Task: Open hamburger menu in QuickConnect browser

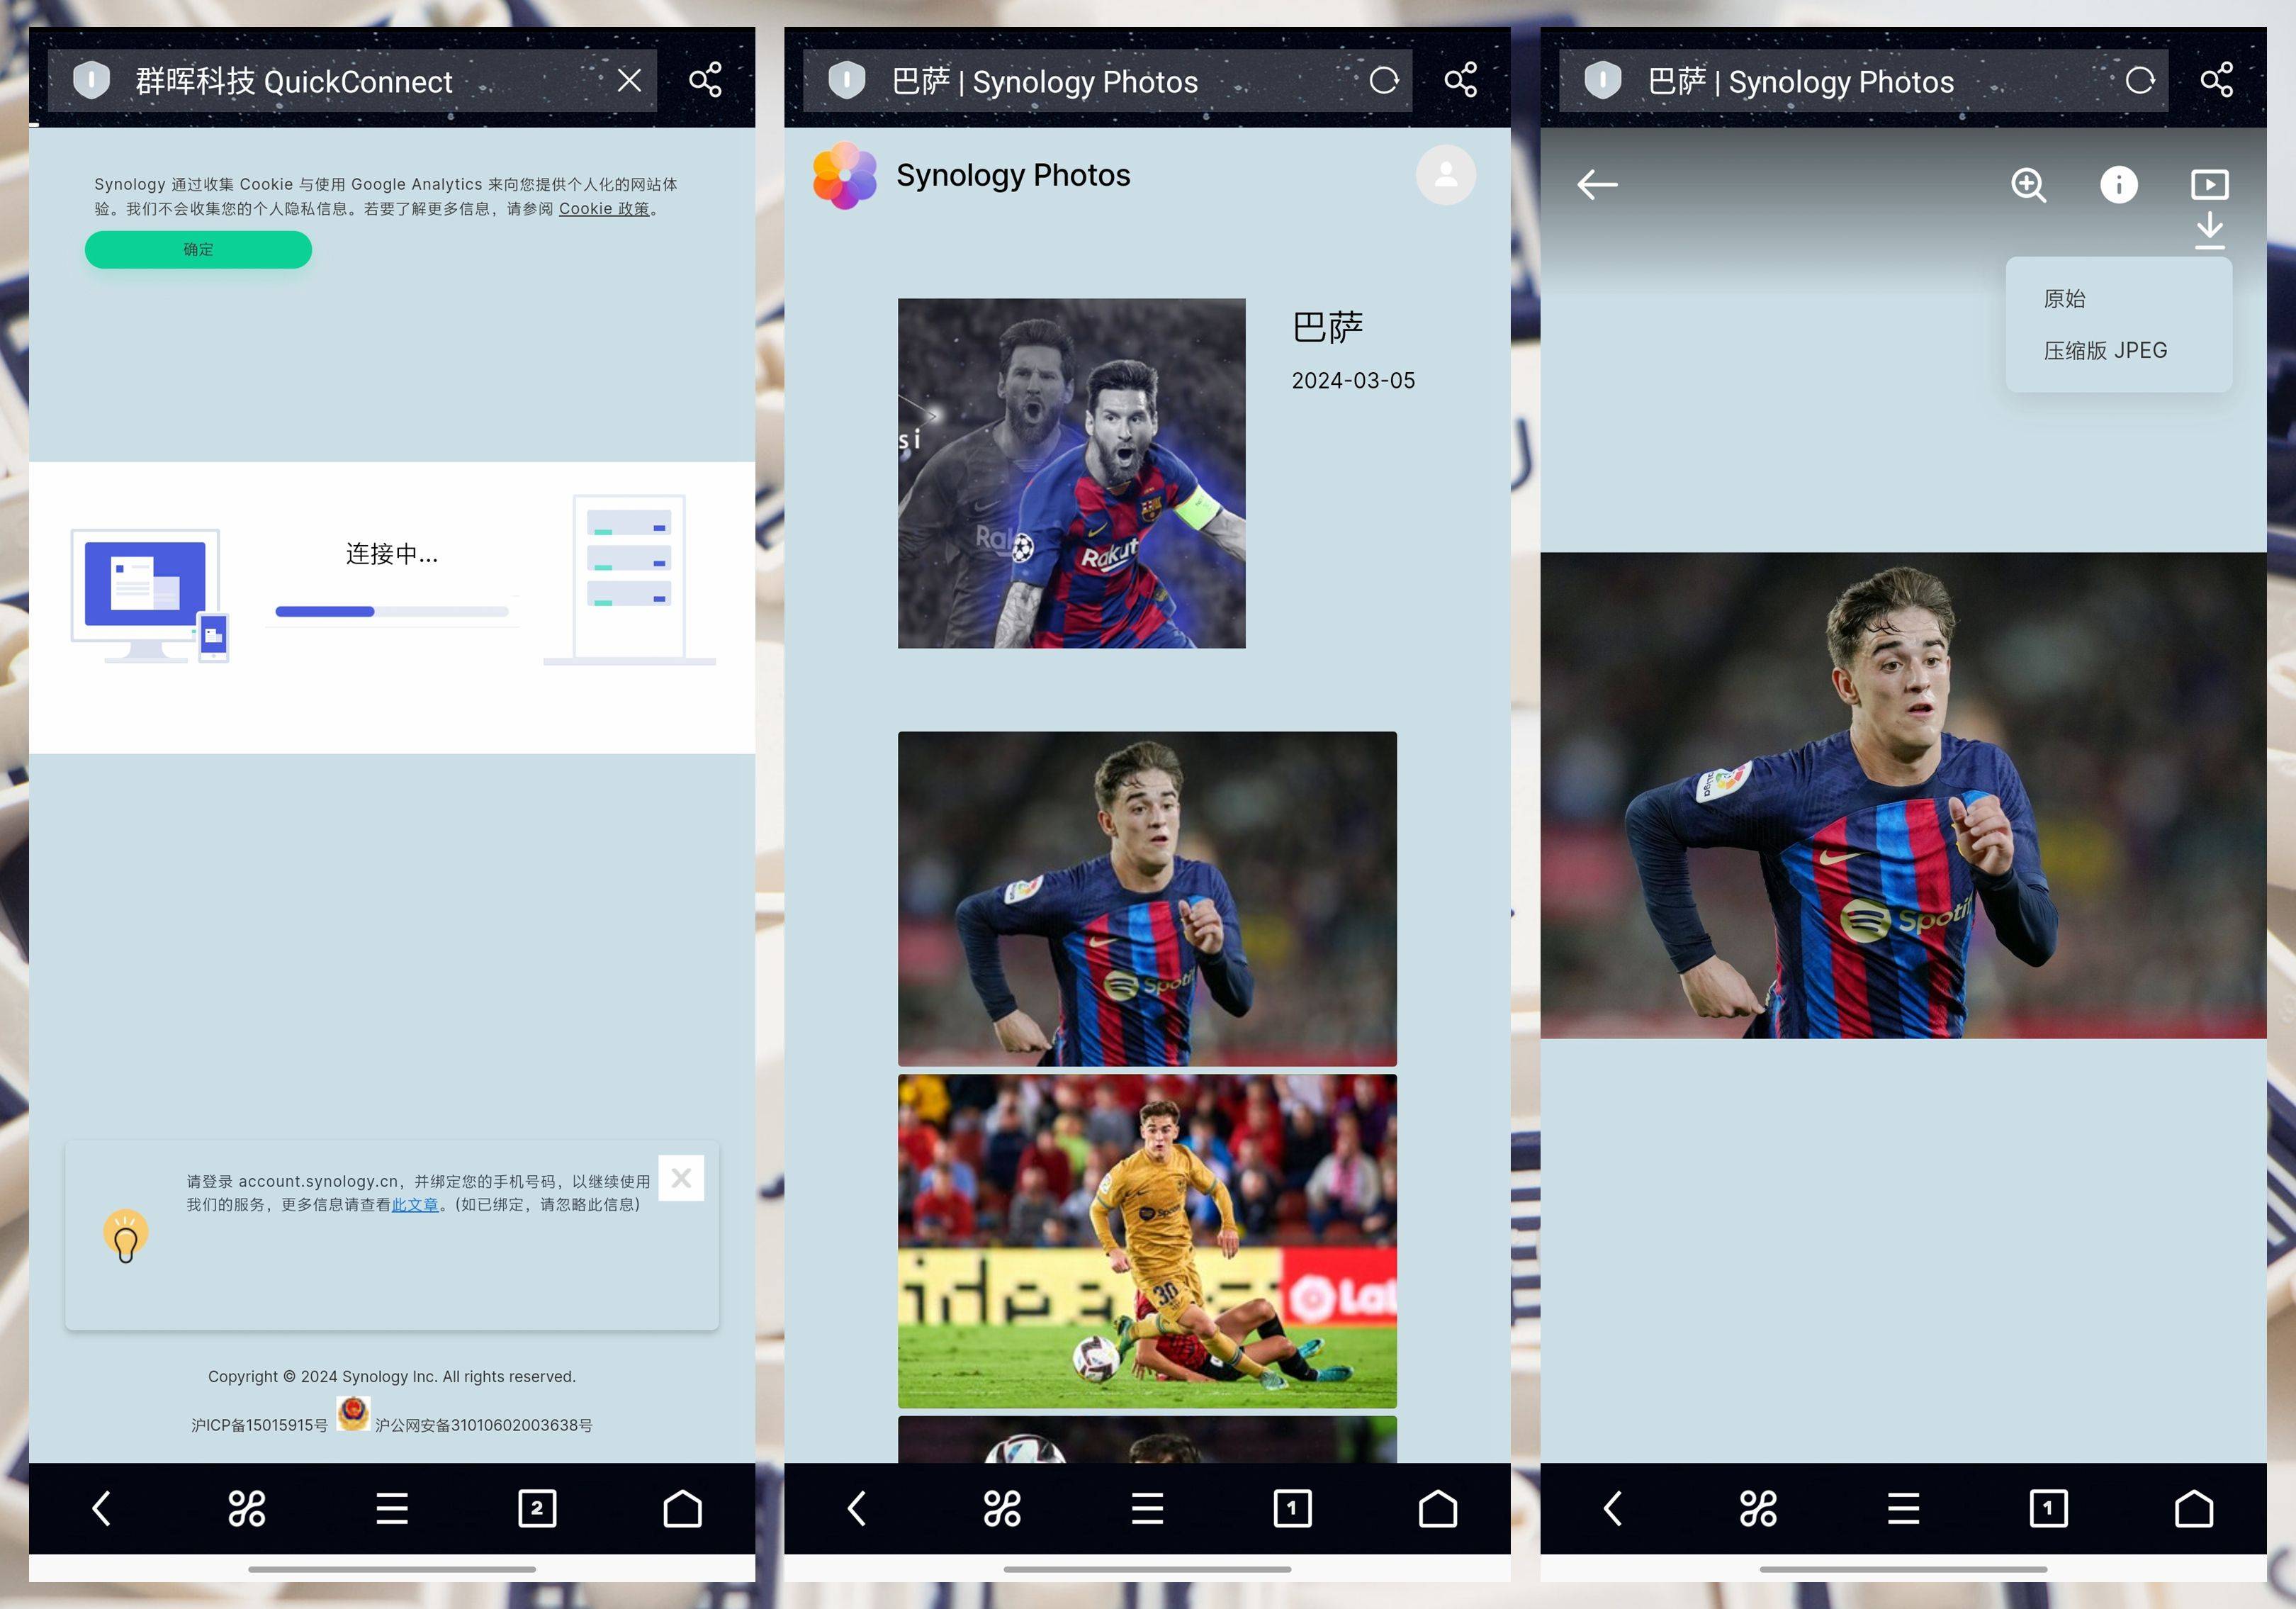Action: coord(392,1508)
